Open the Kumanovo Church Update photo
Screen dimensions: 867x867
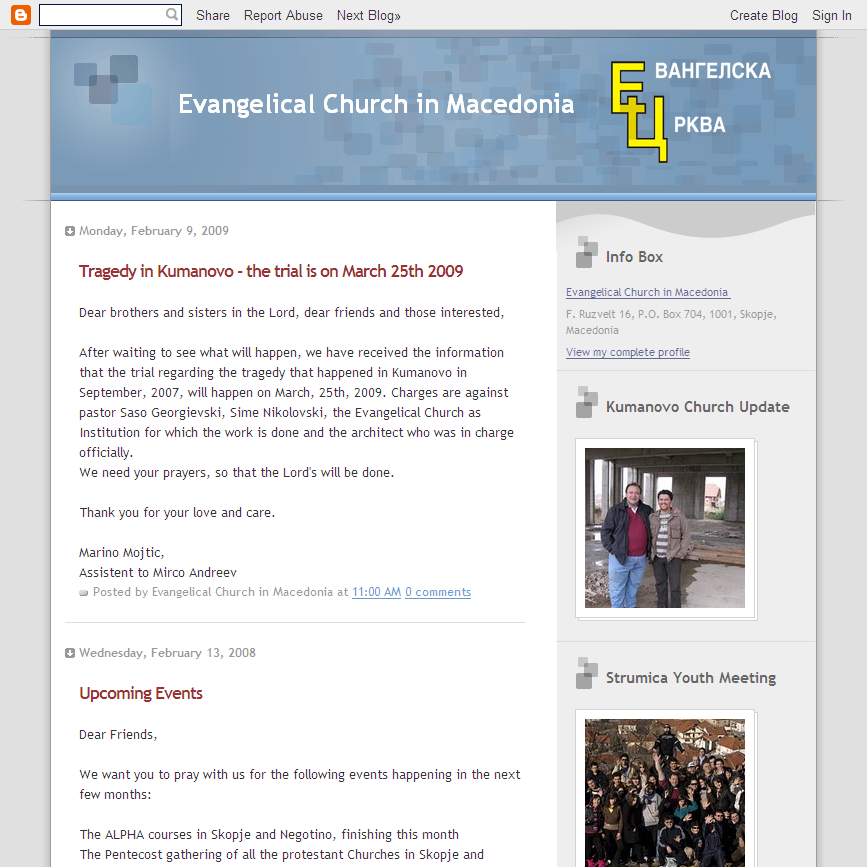[665, 528]
